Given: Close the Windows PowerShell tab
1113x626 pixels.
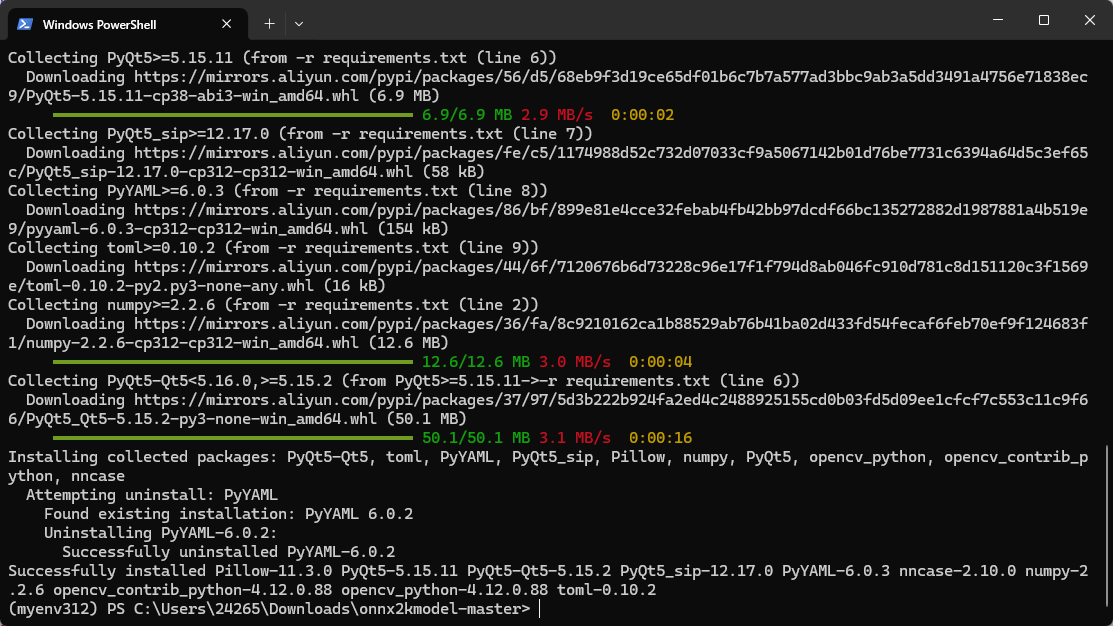Looking at the screenshot, I should point(228,23).
